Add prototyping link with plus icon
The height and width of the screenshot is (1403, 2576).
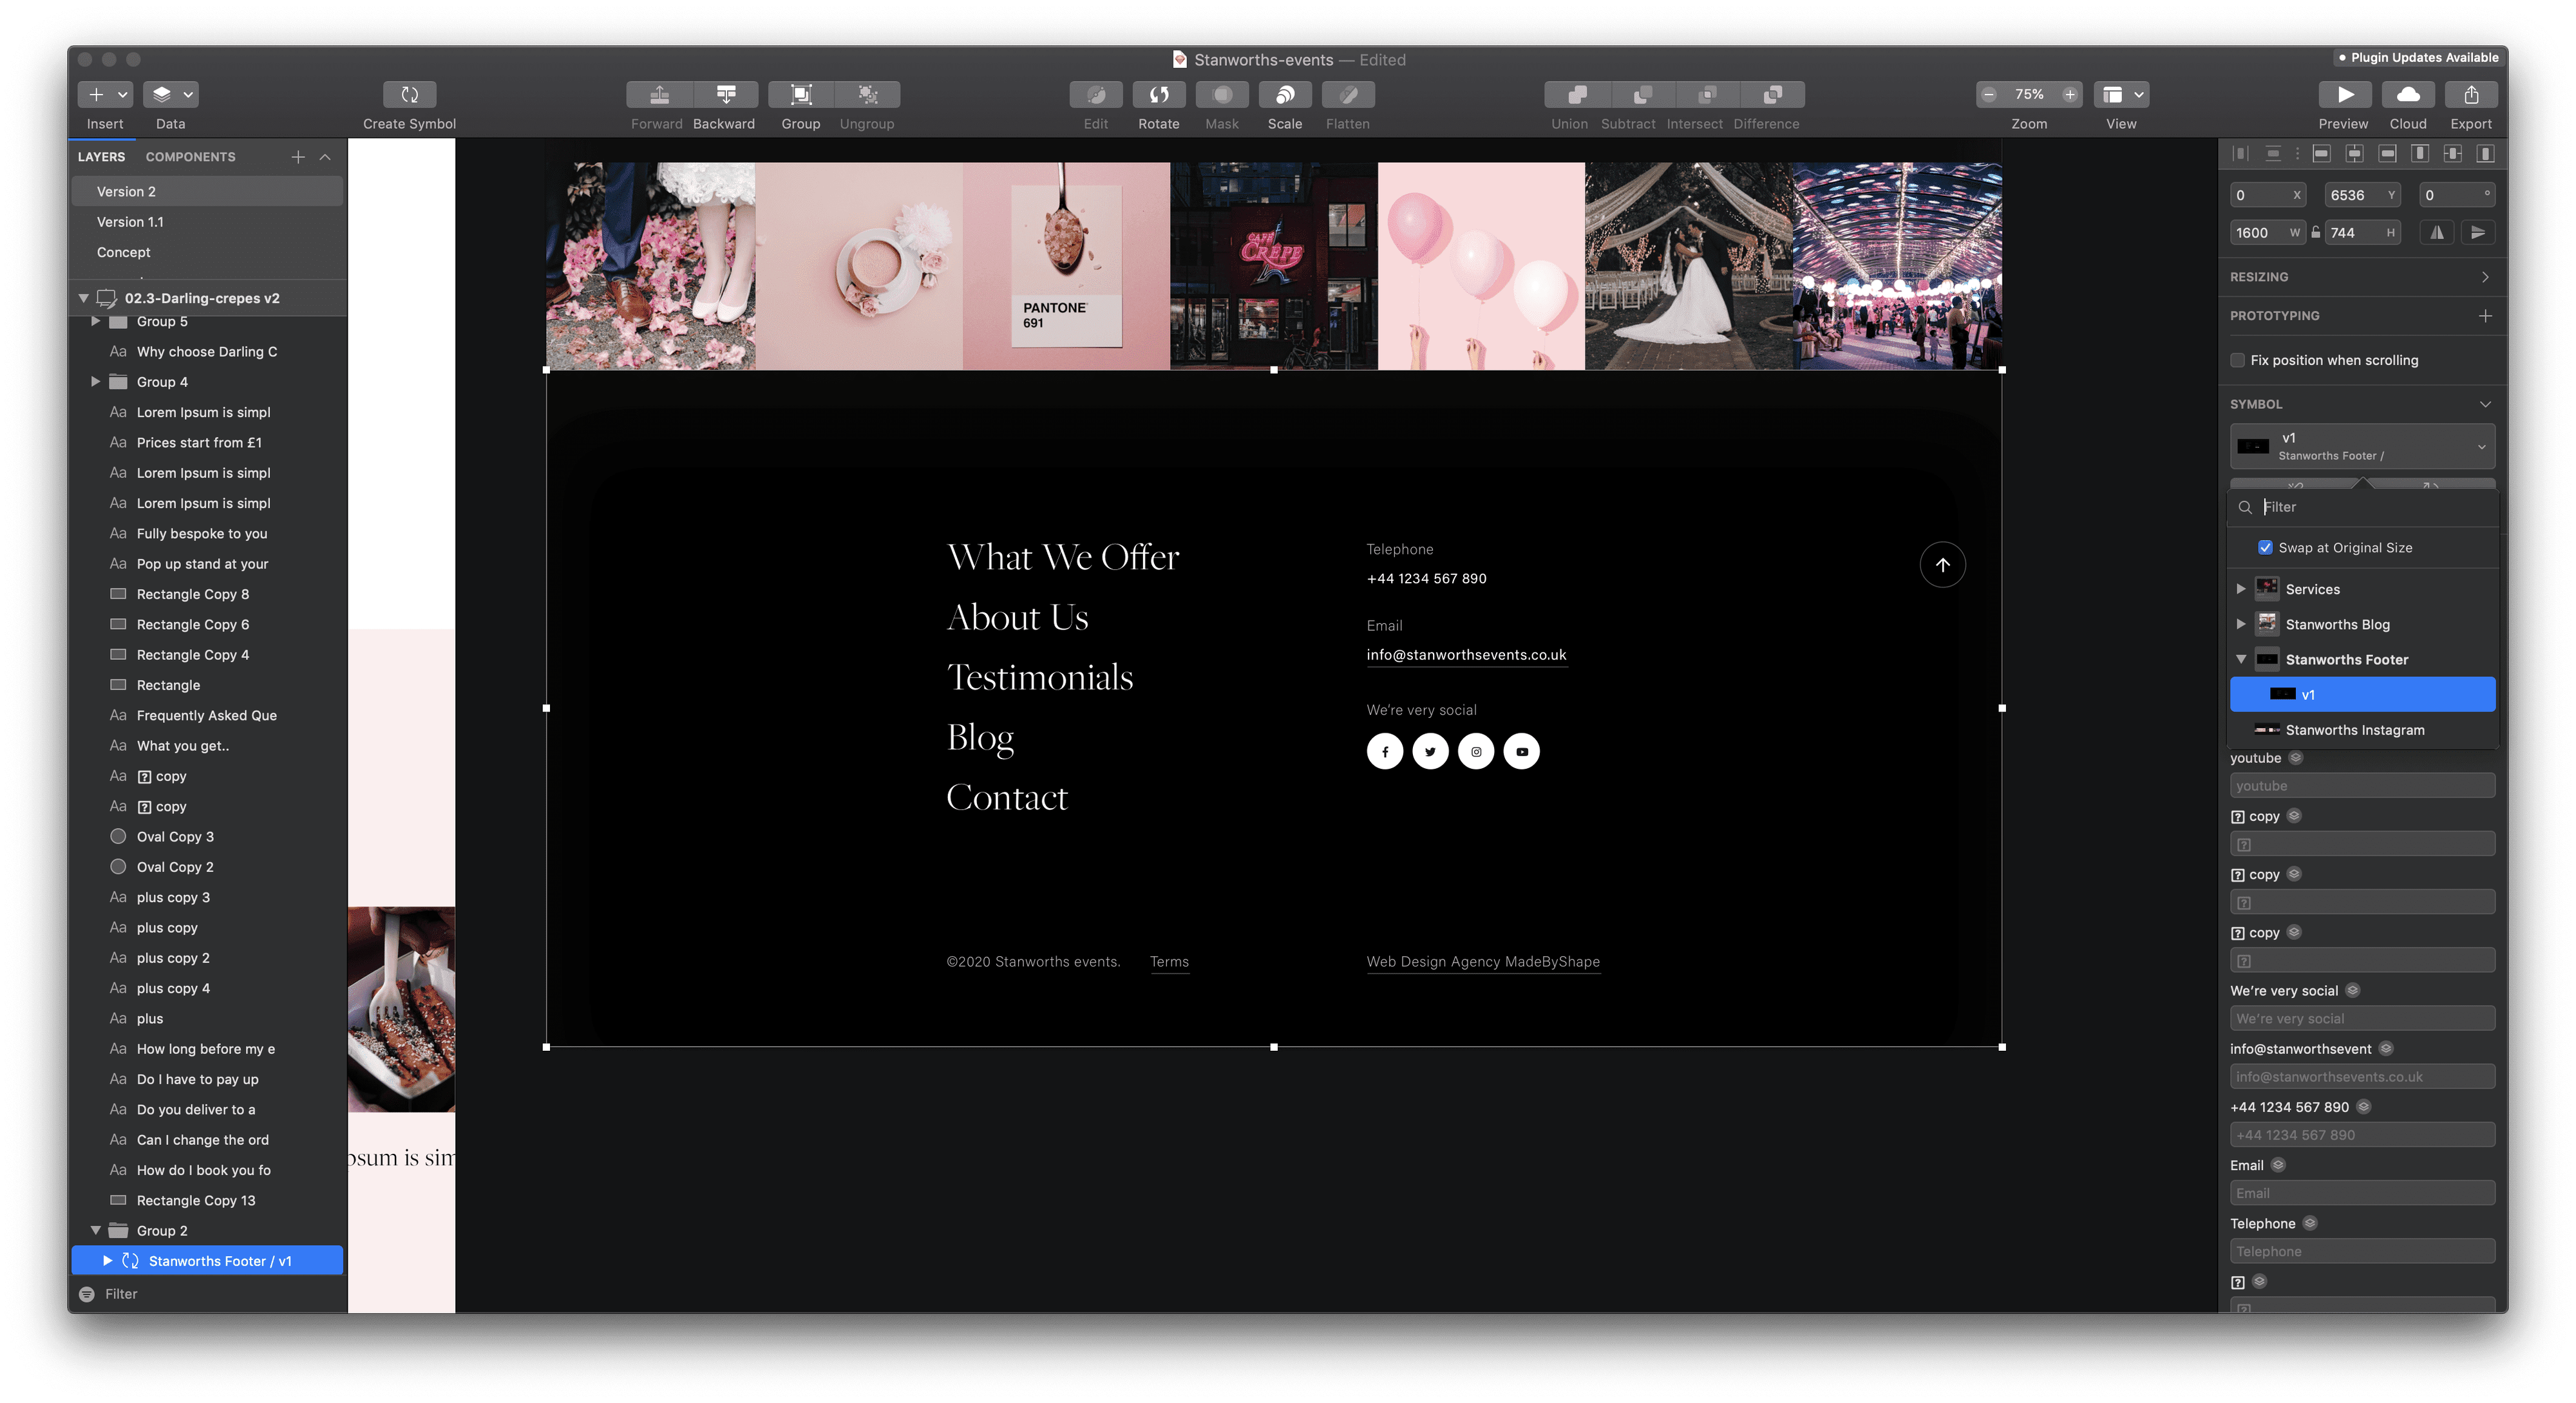(x=2485, y=315)
